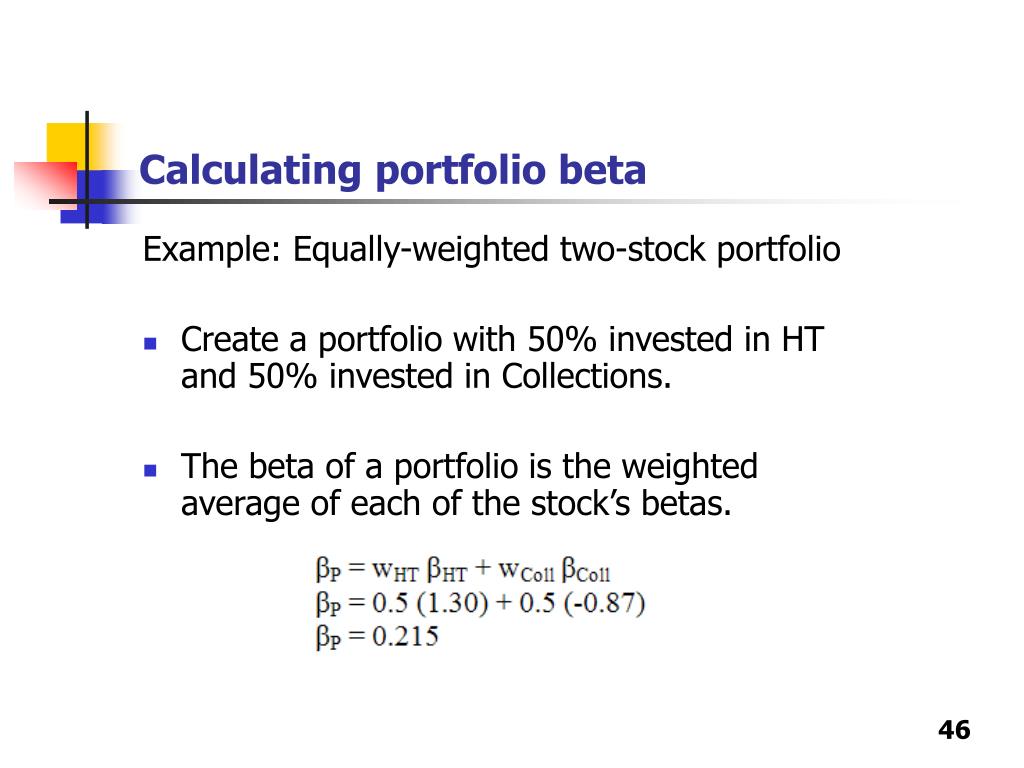This screenshot has height=768, width=1024.
Task: Click the result line βP = 0.215
Action: (377, 636)
